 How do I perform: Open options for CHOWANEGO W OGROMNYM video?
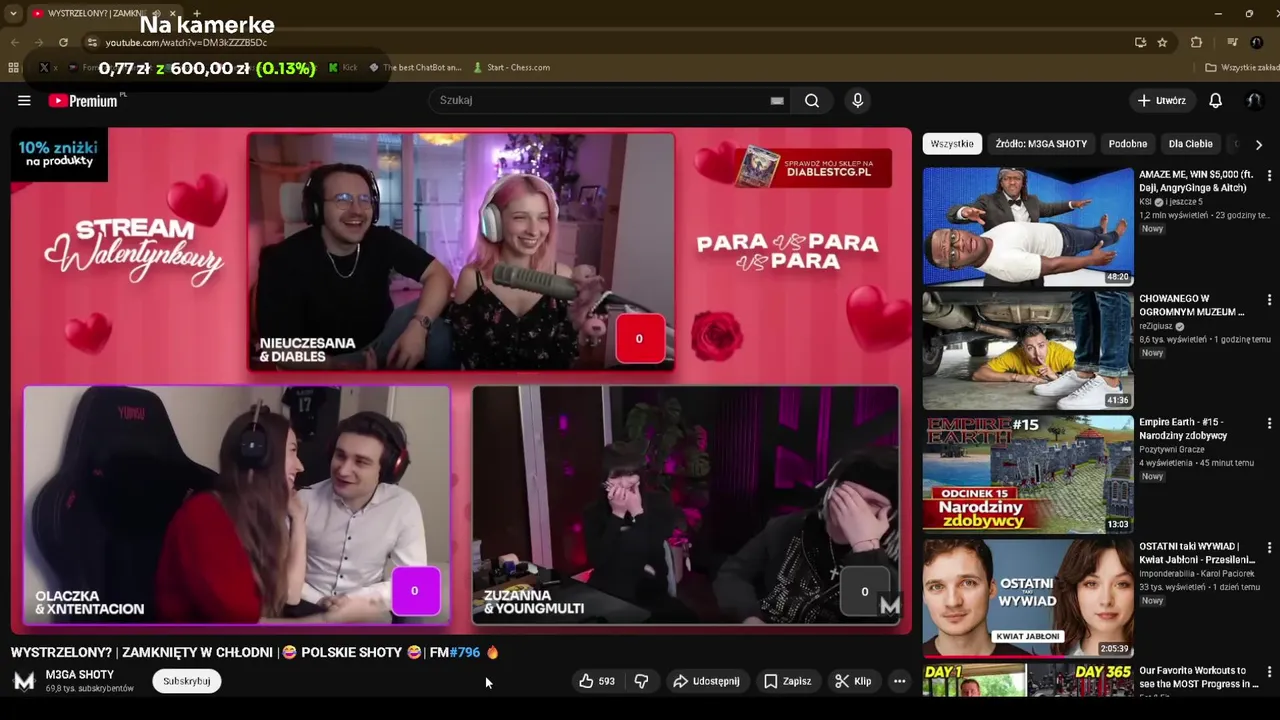1269,300
